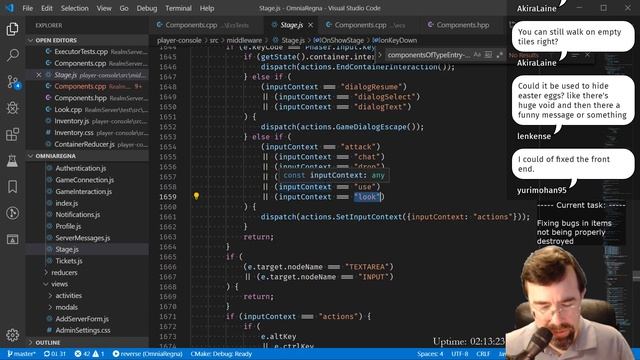Open AddServerForm.js file in tree

(82, 319)
